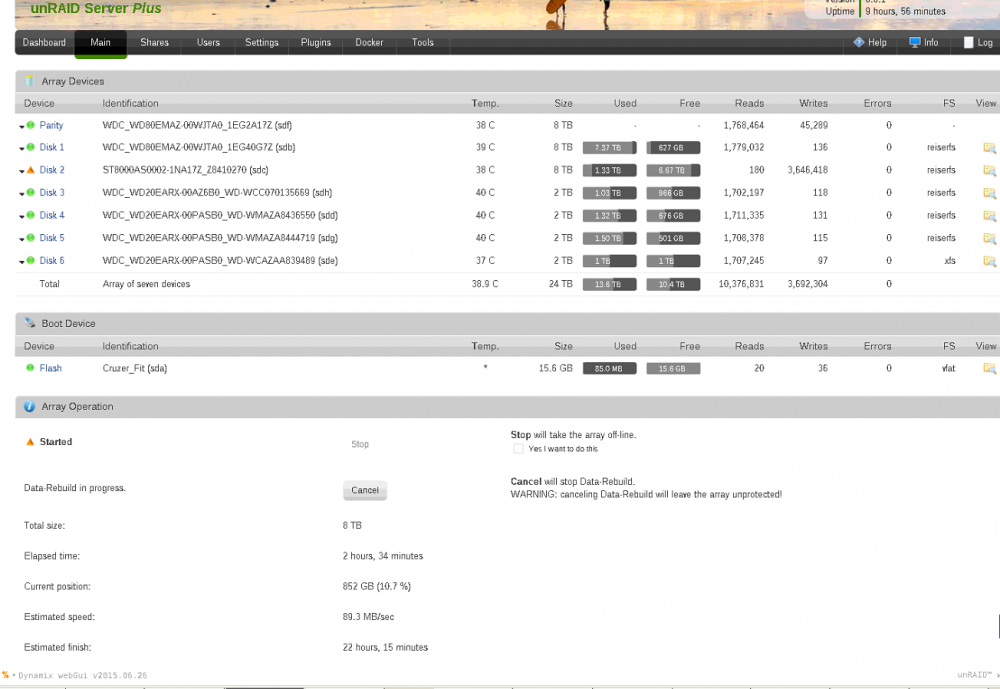Click Disk 1's 7.37 TB used bar
Image resolution: width=1000 pixels, height=689 pixels.
point(610,147)
